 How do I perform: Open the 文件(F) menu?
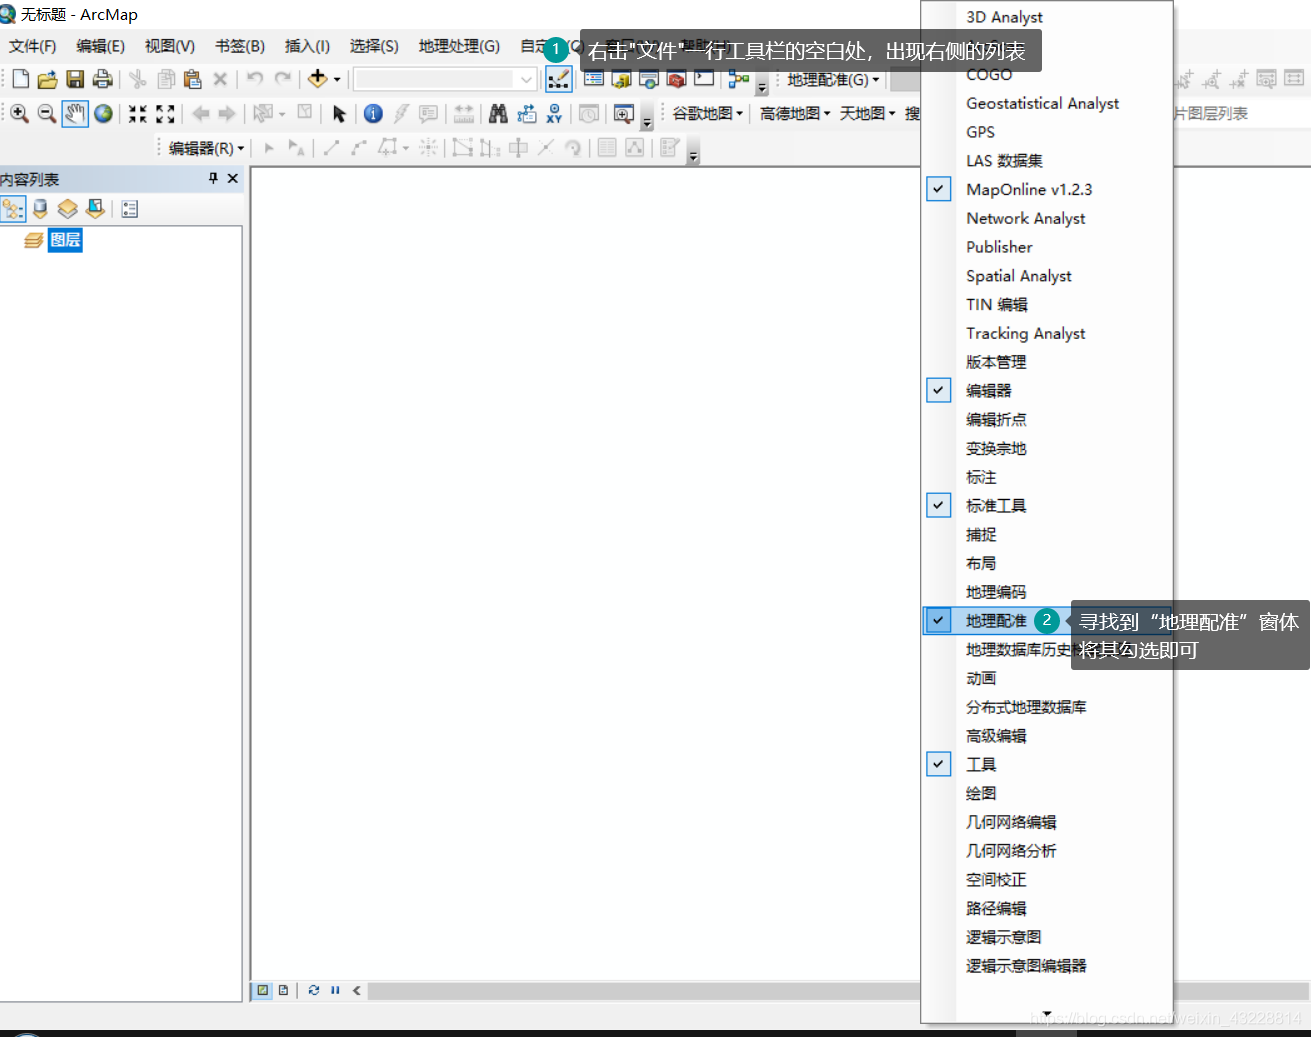[x=32, y=46]
